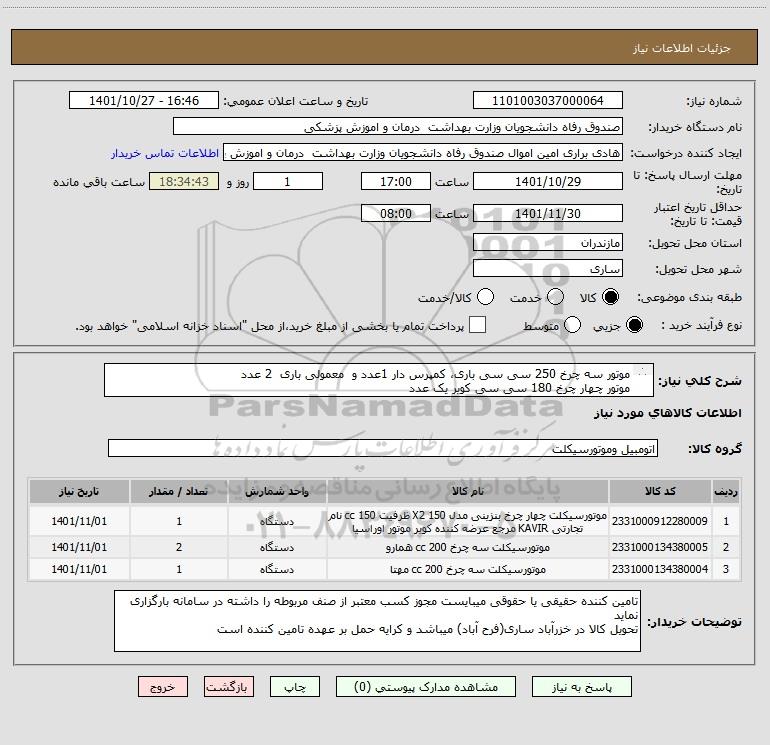The height and width of the screenshot is (745, 770).
Task: Click the need number field 1101003037000064
Action: click(x=548, y=101)
